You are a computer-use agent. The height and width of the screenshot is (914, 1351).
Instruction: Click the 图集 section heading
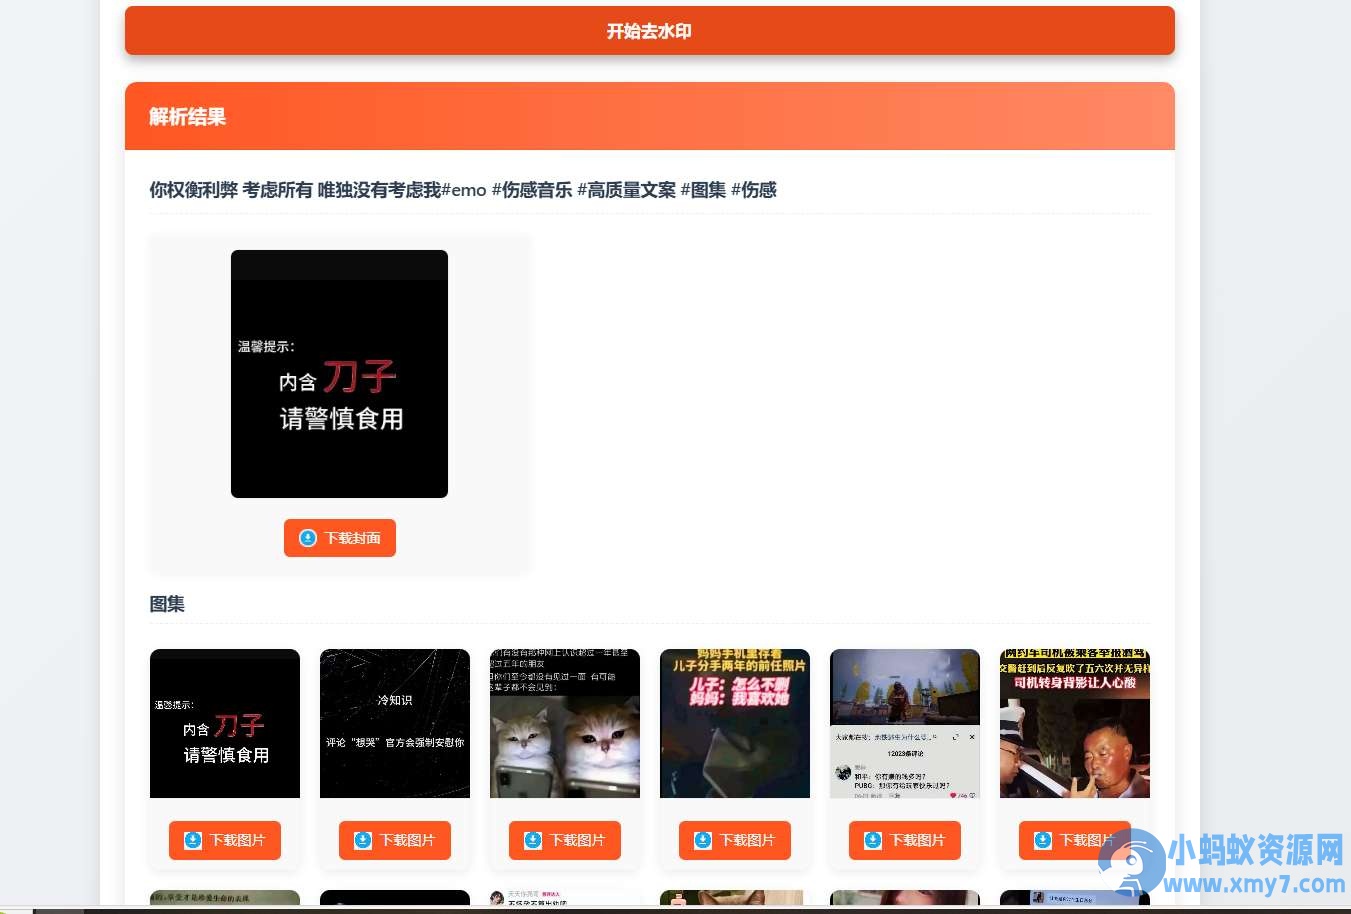[167, 604]
